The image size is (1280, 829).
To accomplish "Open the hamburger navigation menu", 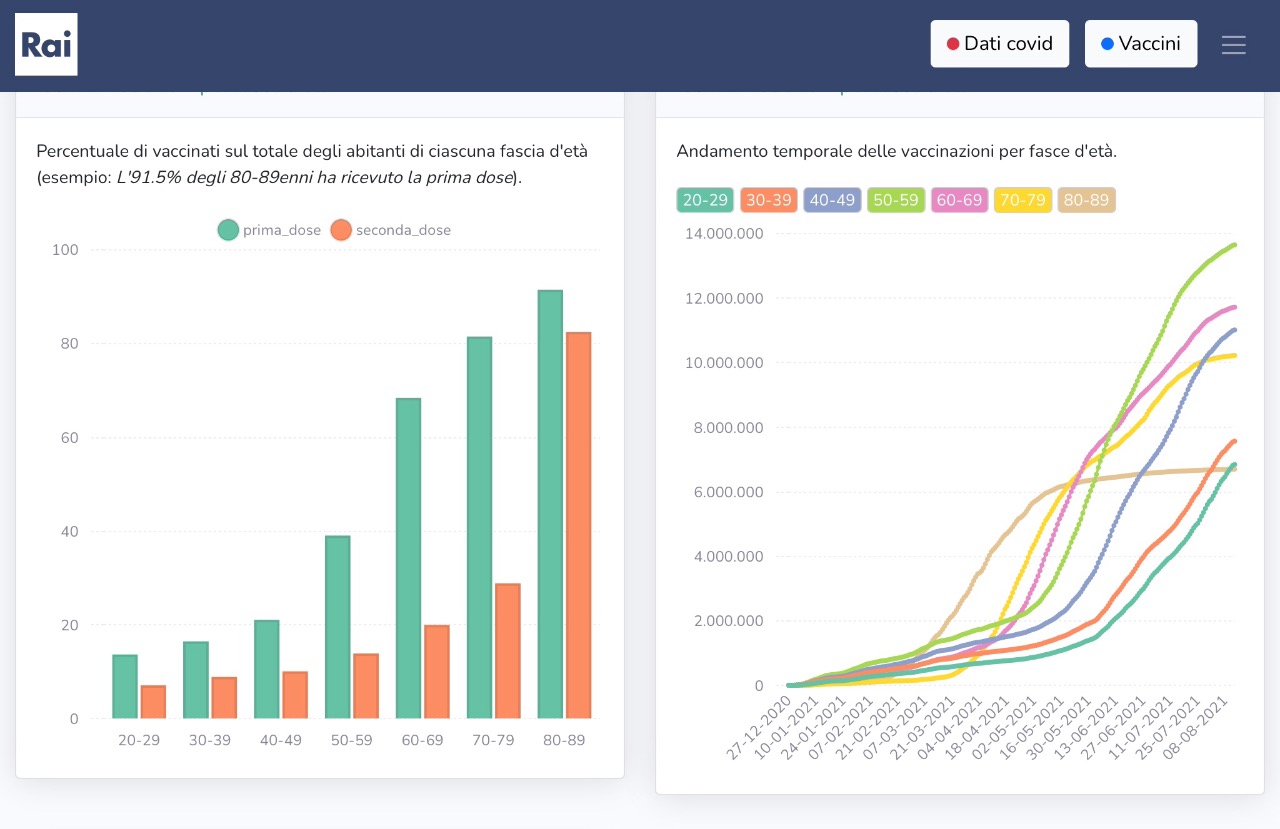I will (x=1234, y=45).
